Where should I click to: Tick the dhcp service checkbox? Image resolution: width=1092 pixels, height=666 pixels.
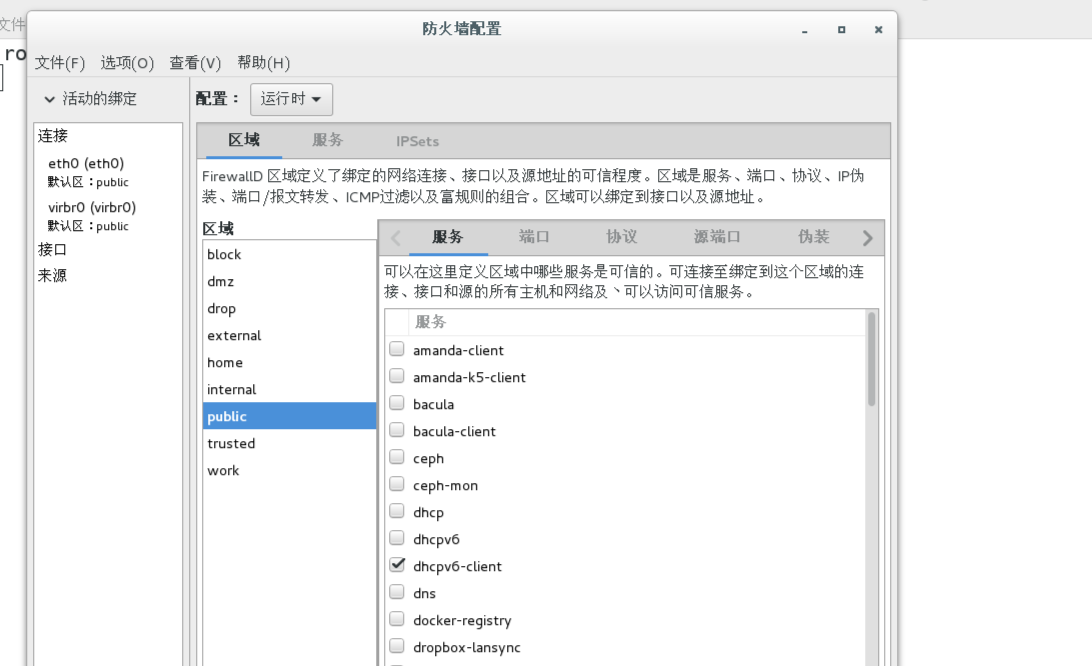(397, 511)
